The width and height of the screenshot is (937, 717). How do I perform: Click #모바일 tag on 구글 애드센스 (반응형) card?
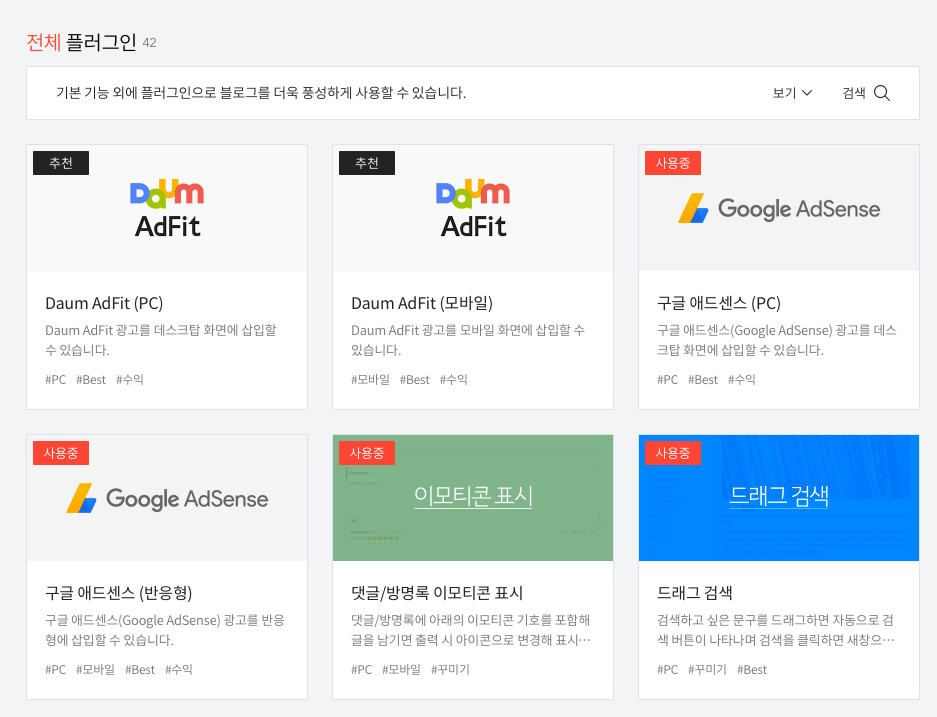(x=96, y=670)
